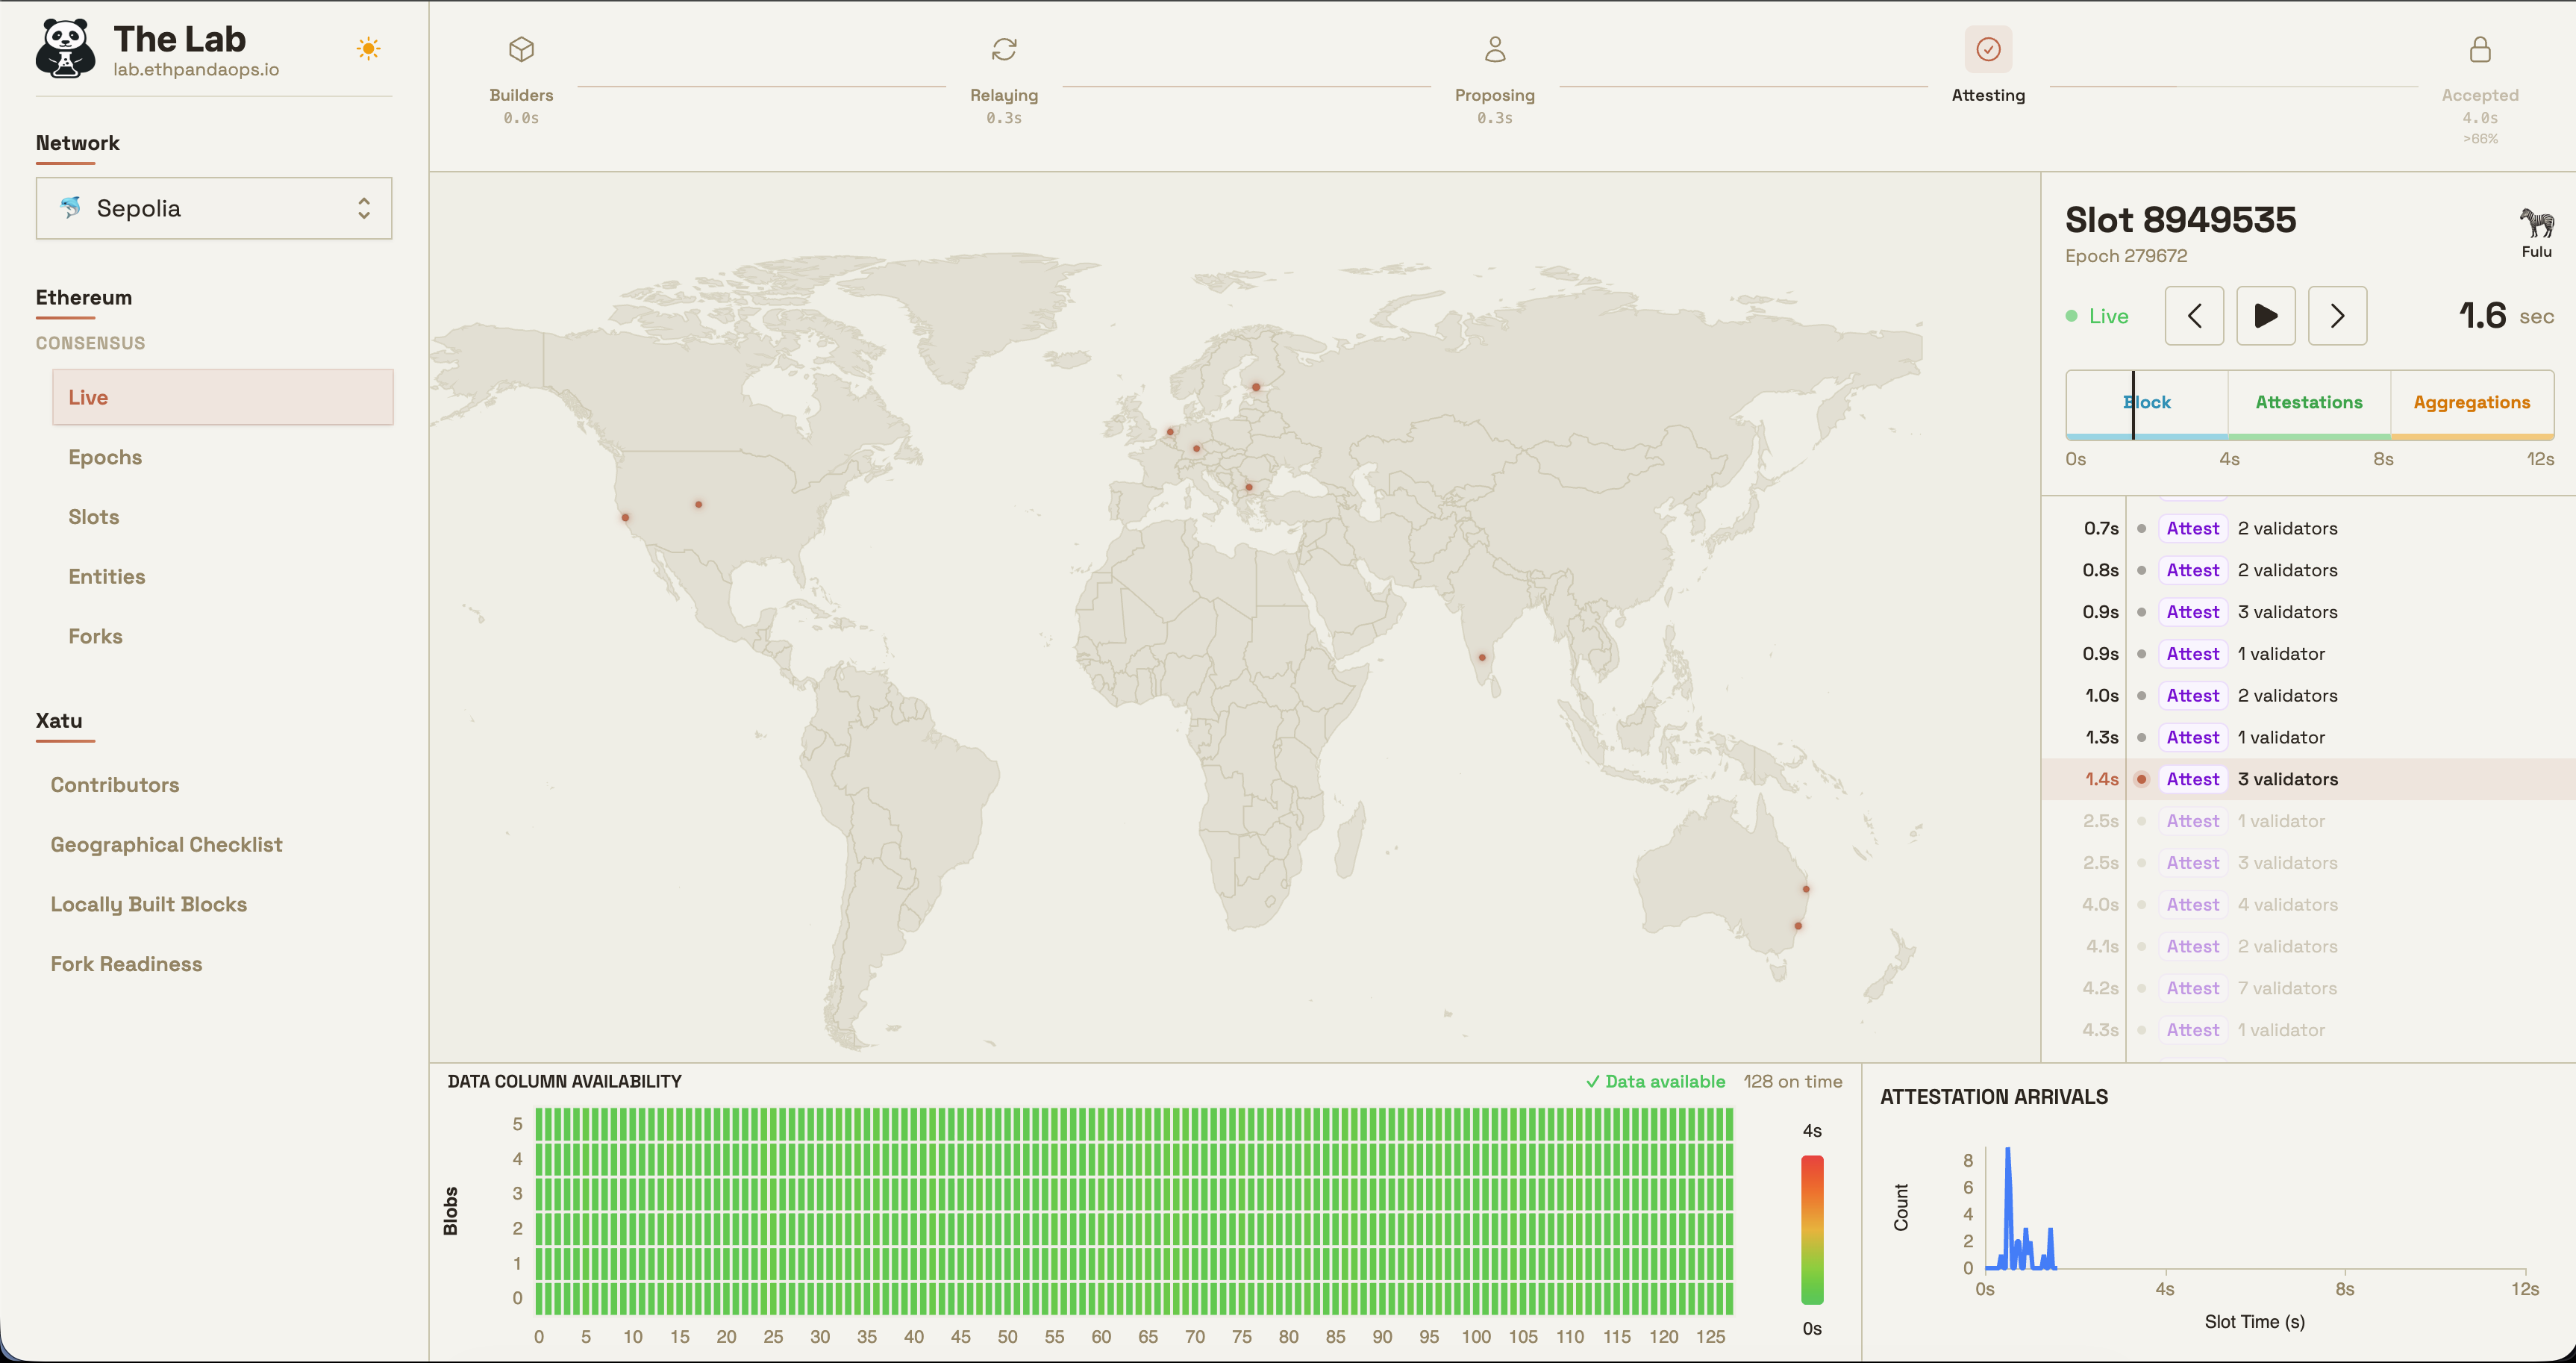This screenshot has width=2576, height=1363.
Task: Click the panda logo of The Lab
Action: coord(66,48)
